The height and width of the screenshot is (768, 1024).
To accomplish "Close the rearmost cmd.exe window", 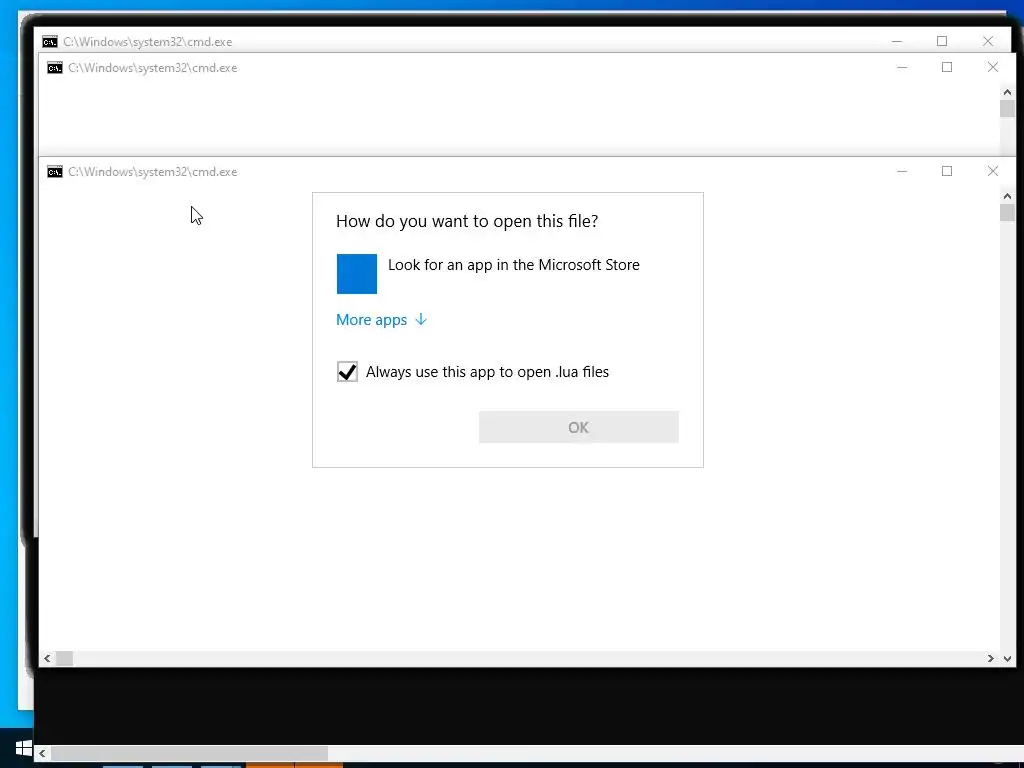I will coord(988,41).
